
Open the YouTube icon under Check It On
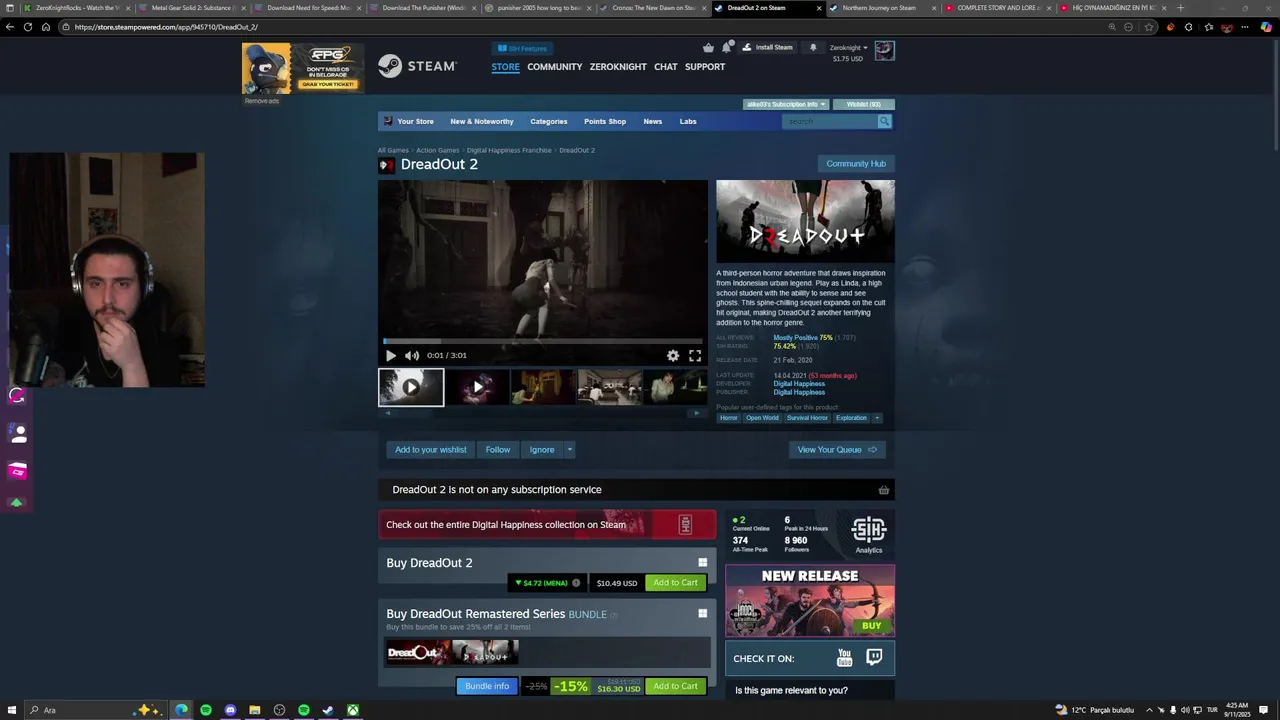(844, 658)
